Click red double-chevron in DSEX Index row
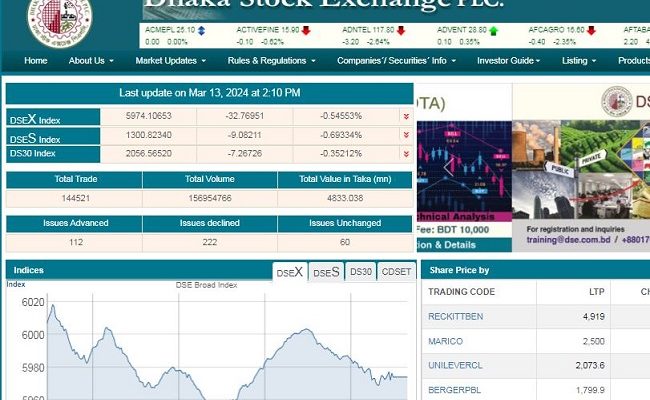The width and height of the screenshot is (650, 400). [405, 117]
